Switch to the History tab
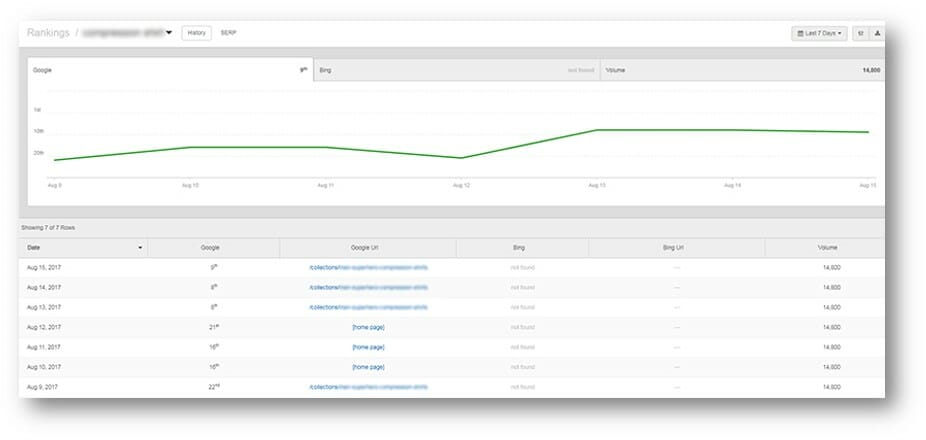 coord(196,33)
